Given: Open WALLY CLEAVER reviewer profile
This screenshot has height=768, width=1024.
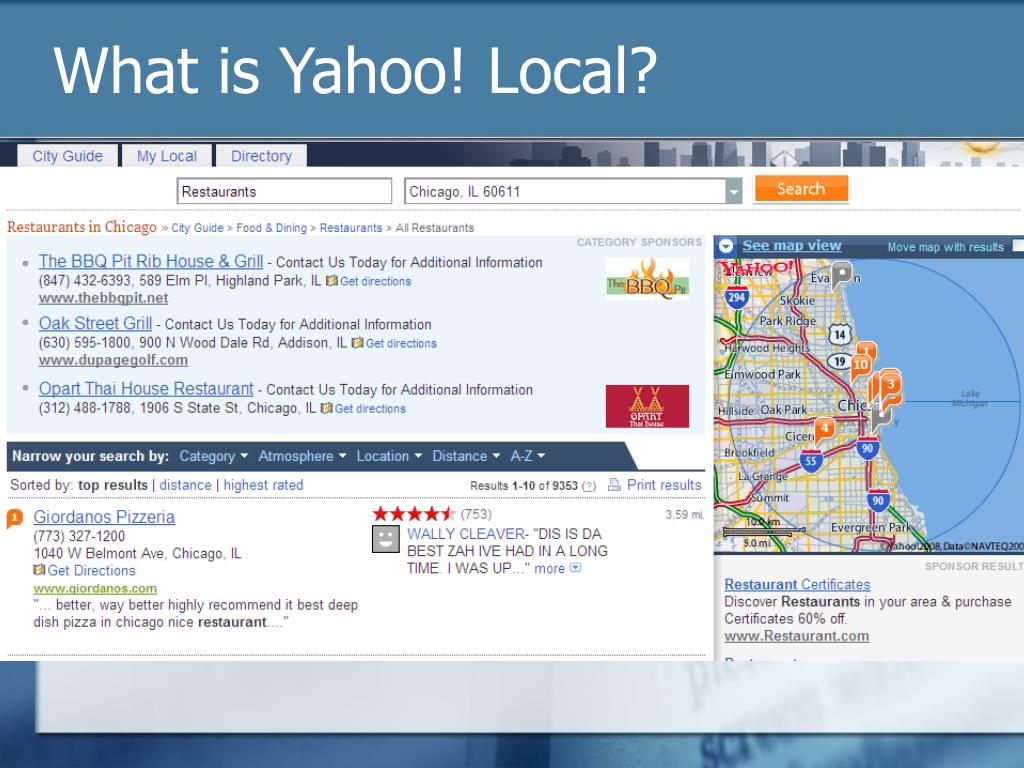Looking at the screenshot, I should pos(466,534).
